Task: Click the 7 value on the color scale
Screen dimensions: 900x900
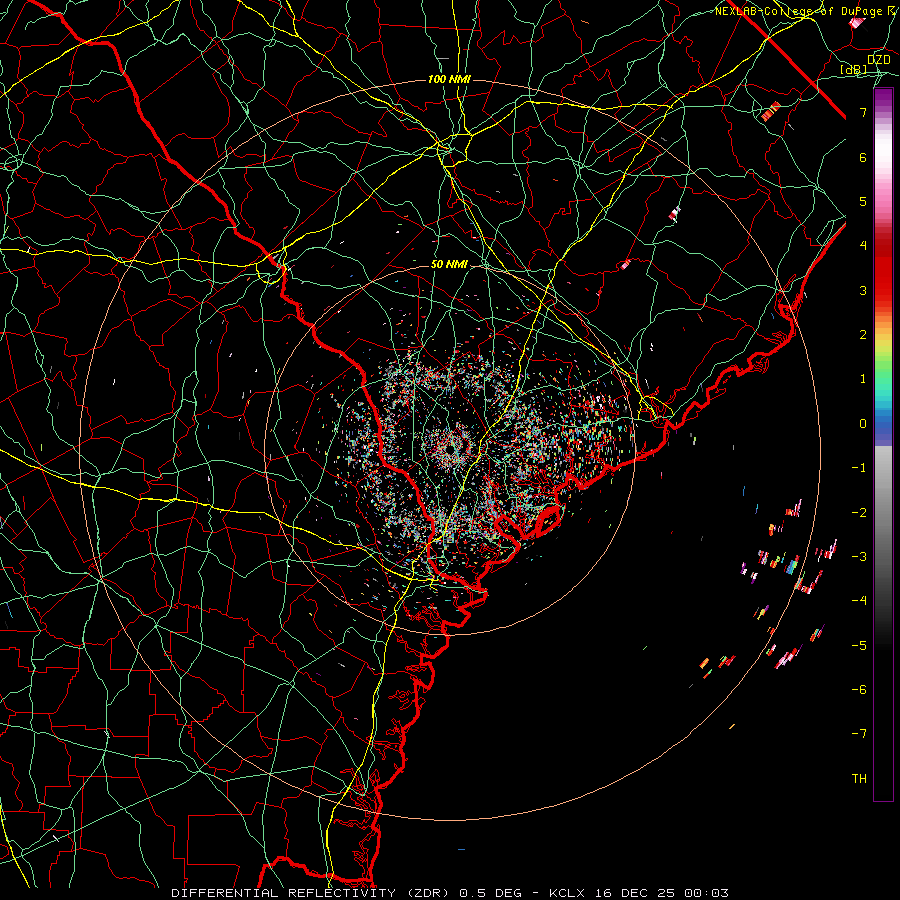Action: [863, 112]
